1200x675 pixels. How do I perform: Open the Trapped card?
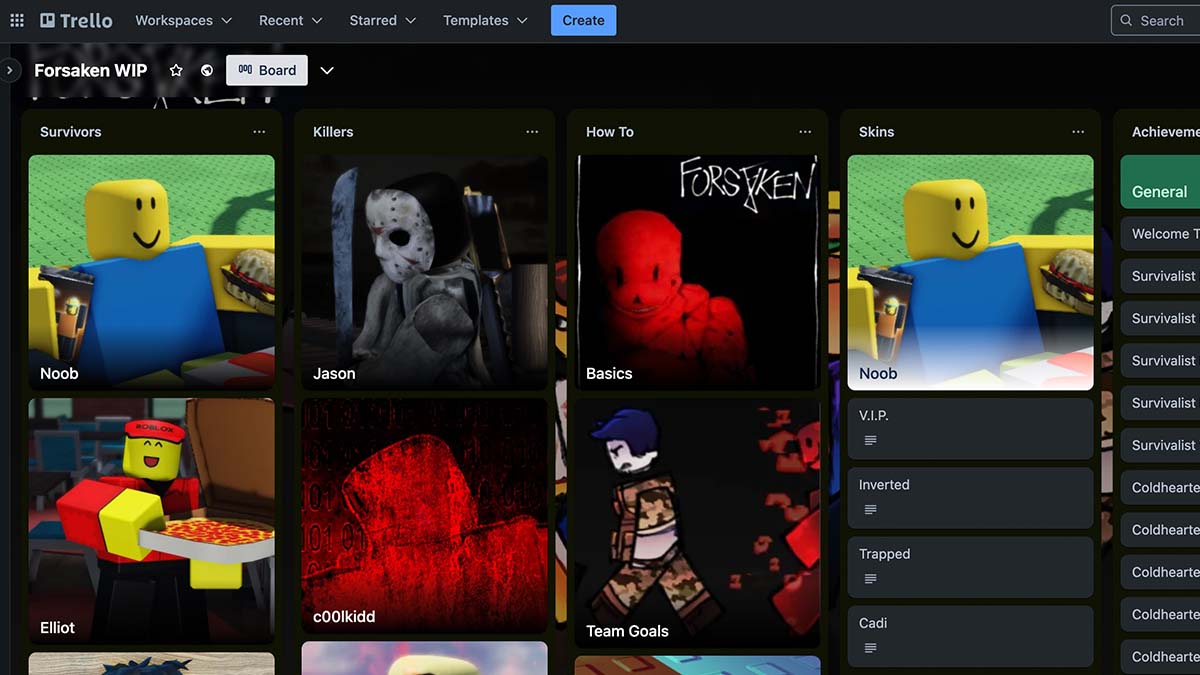[x=971, y=566]
